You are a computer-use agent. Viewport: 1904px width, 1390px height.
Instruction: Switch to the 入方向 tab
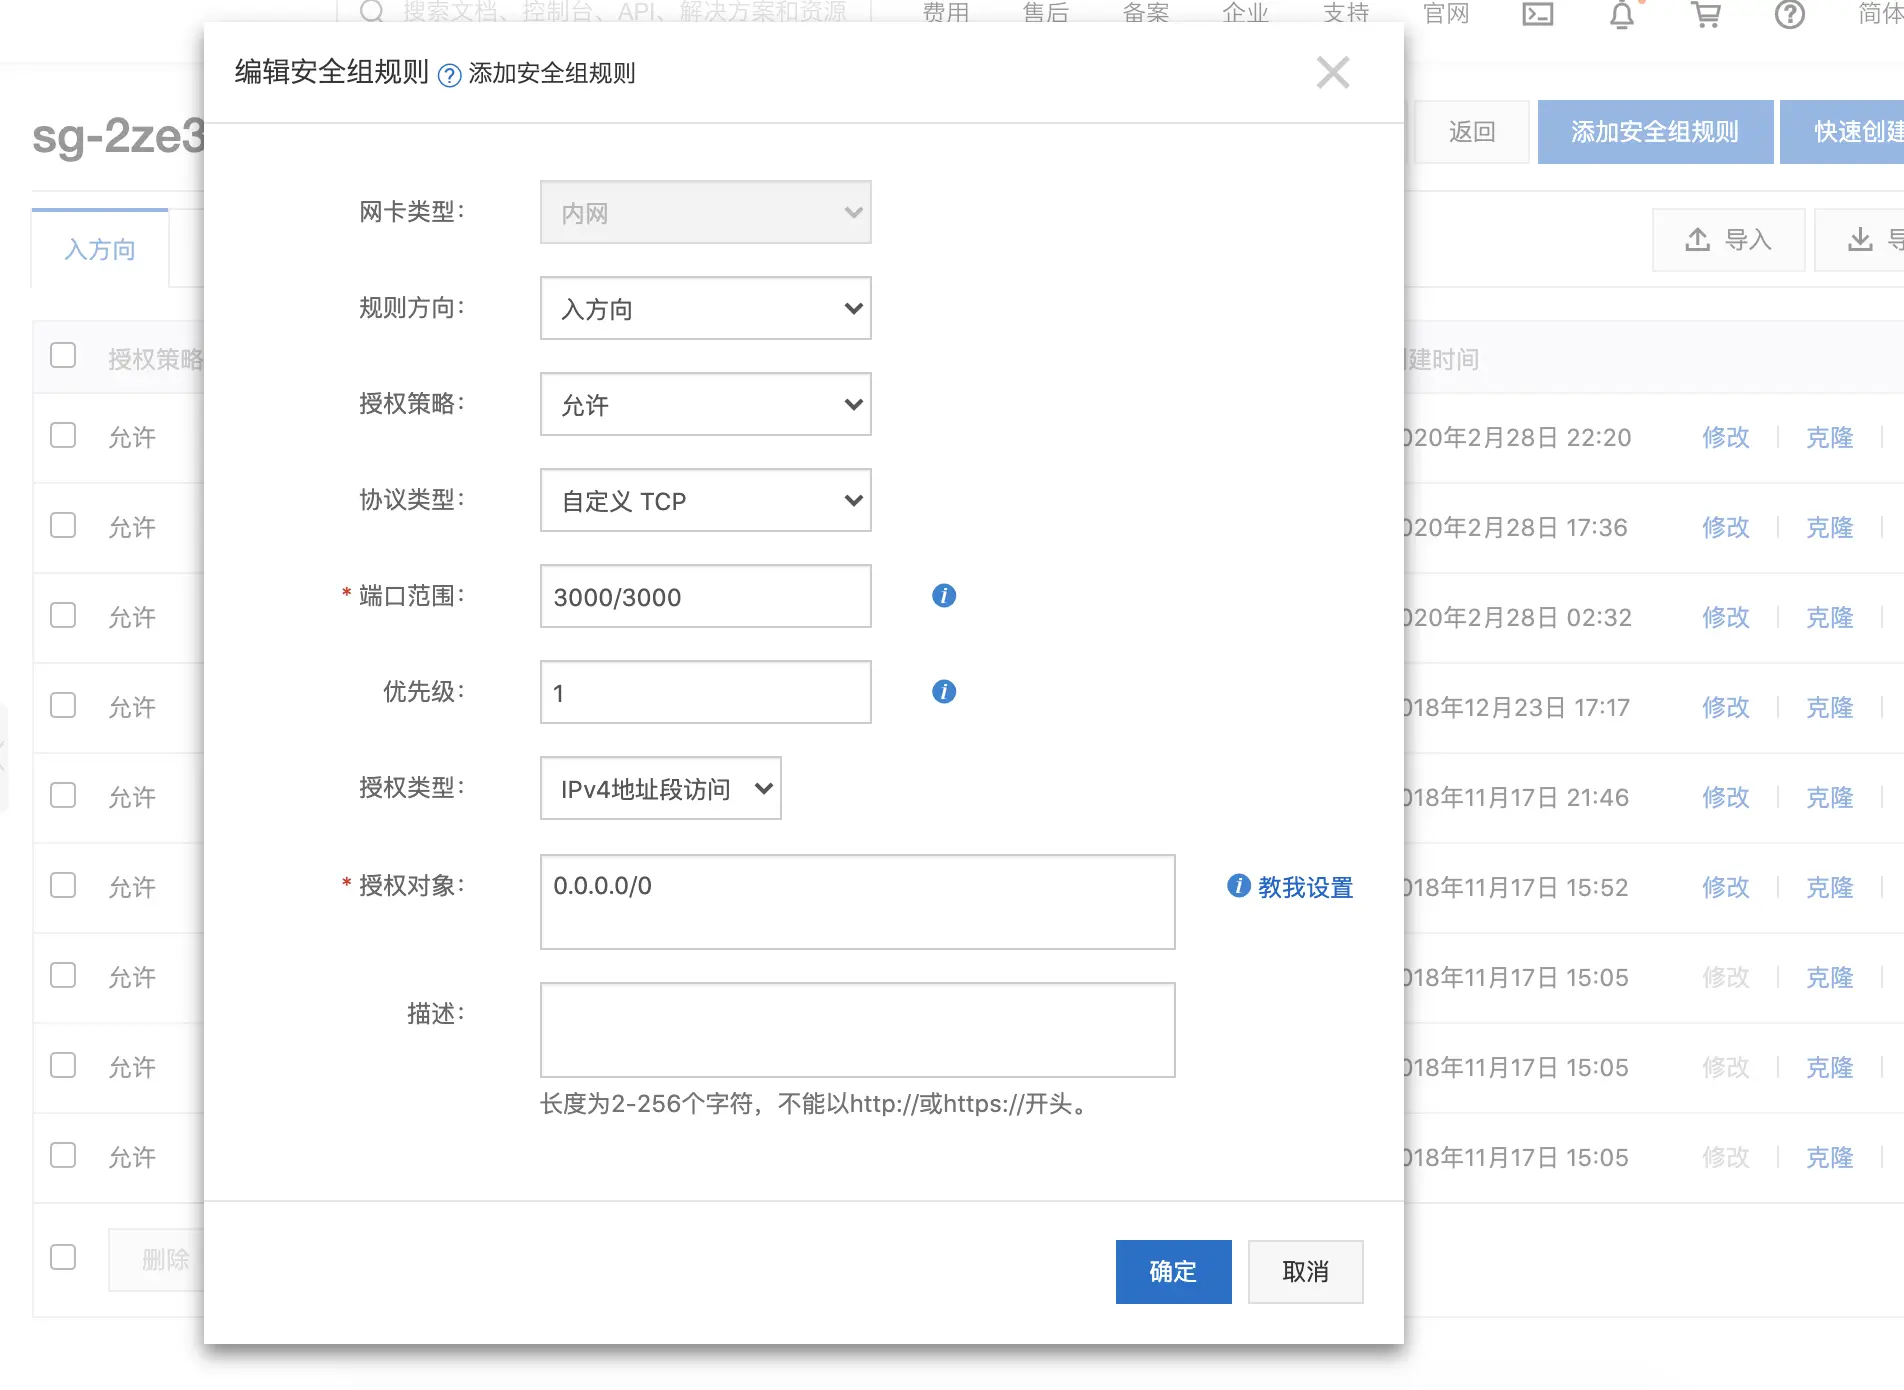[100, 249]
